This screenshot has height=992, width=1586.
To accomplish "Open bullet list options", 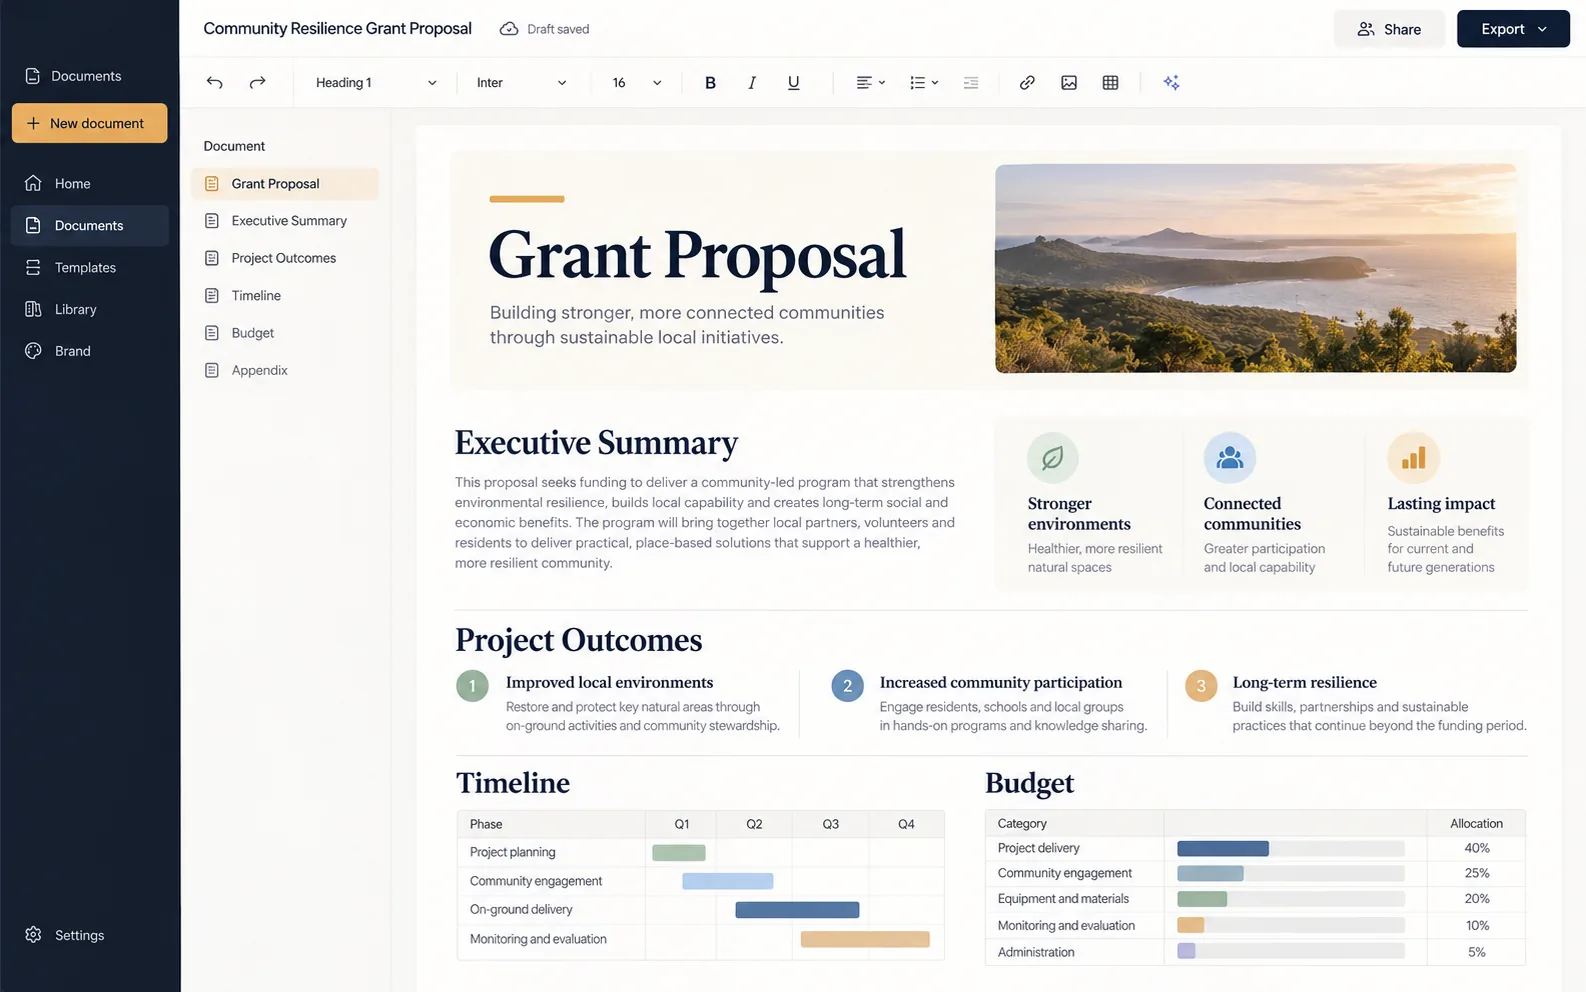I will tap(923, 83).
